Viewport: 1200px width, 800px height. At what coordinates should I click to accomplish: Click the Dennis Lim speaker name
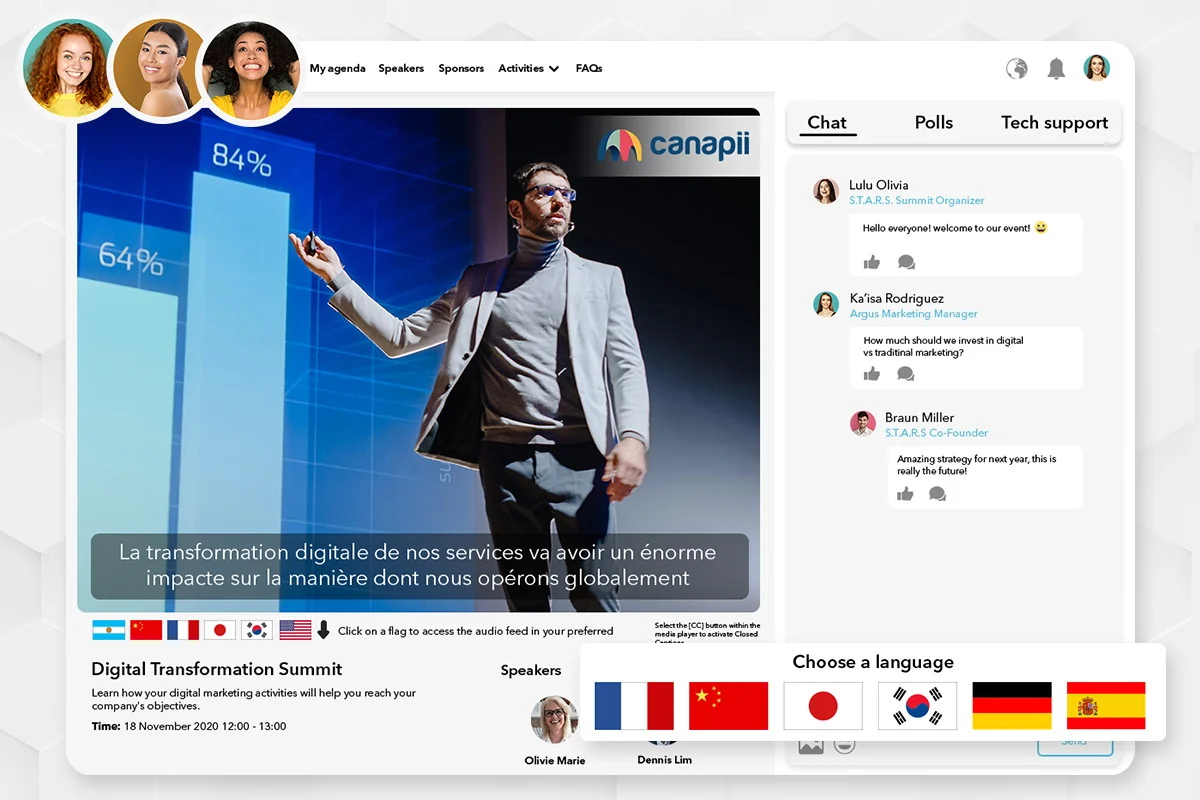click(665, 760)
